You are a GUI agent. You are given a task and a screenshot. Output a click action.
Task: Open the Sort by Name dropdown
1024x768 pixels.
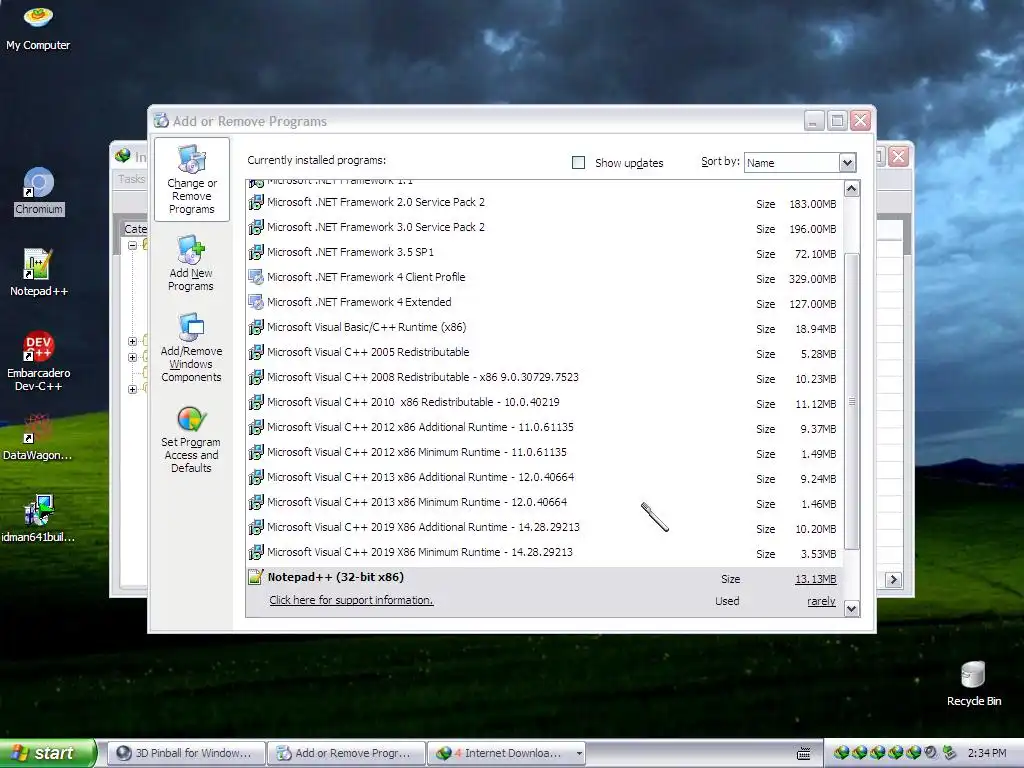point(847,163)
